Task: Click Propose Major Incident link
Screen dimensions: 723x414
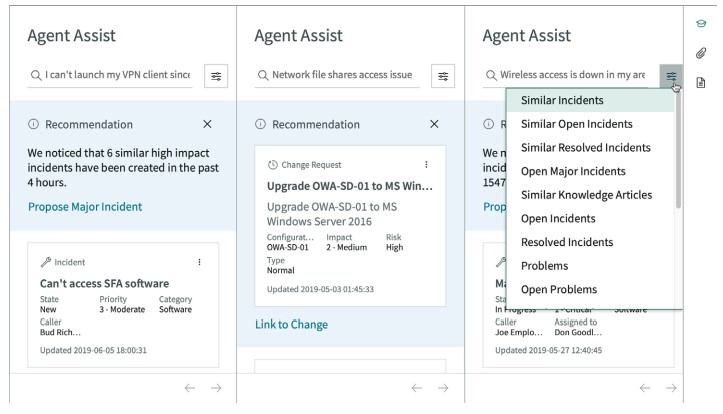Action: coord(85,207)
